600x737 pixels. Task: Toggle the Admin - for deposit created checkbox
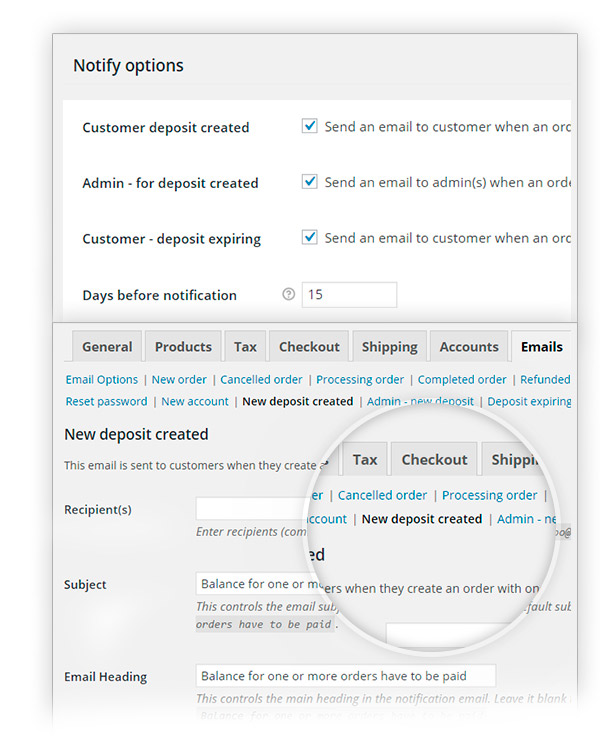pos(309,181)
